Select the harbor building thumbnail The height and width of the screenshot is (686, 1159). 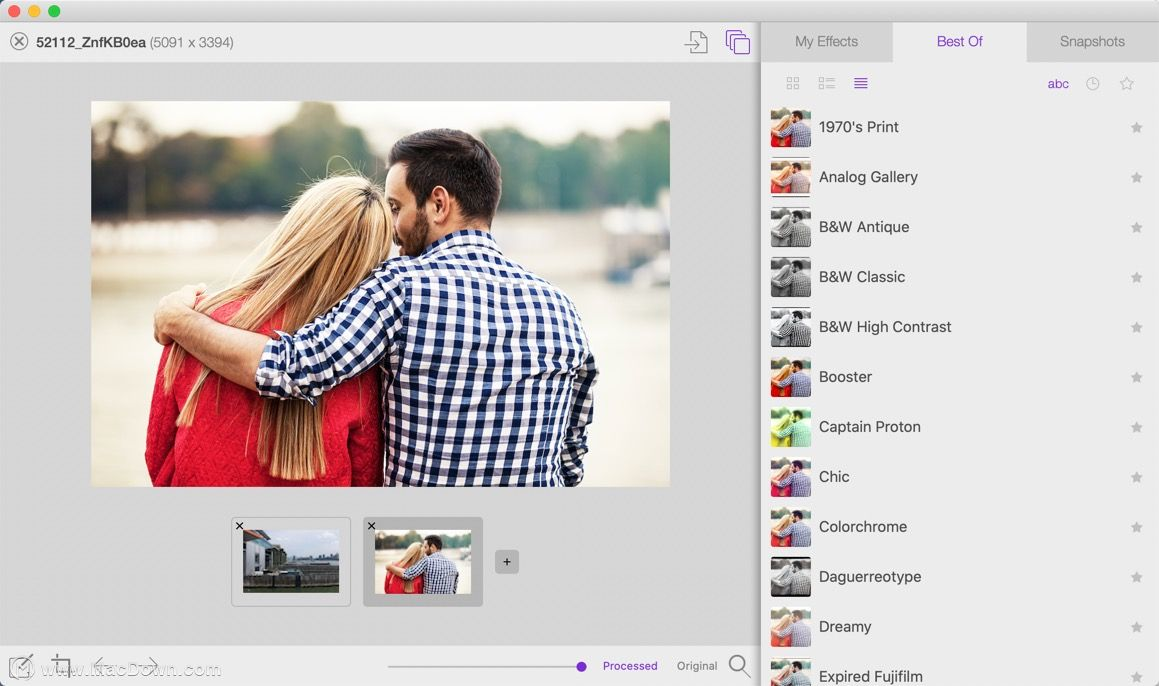[x=291, y=561]
